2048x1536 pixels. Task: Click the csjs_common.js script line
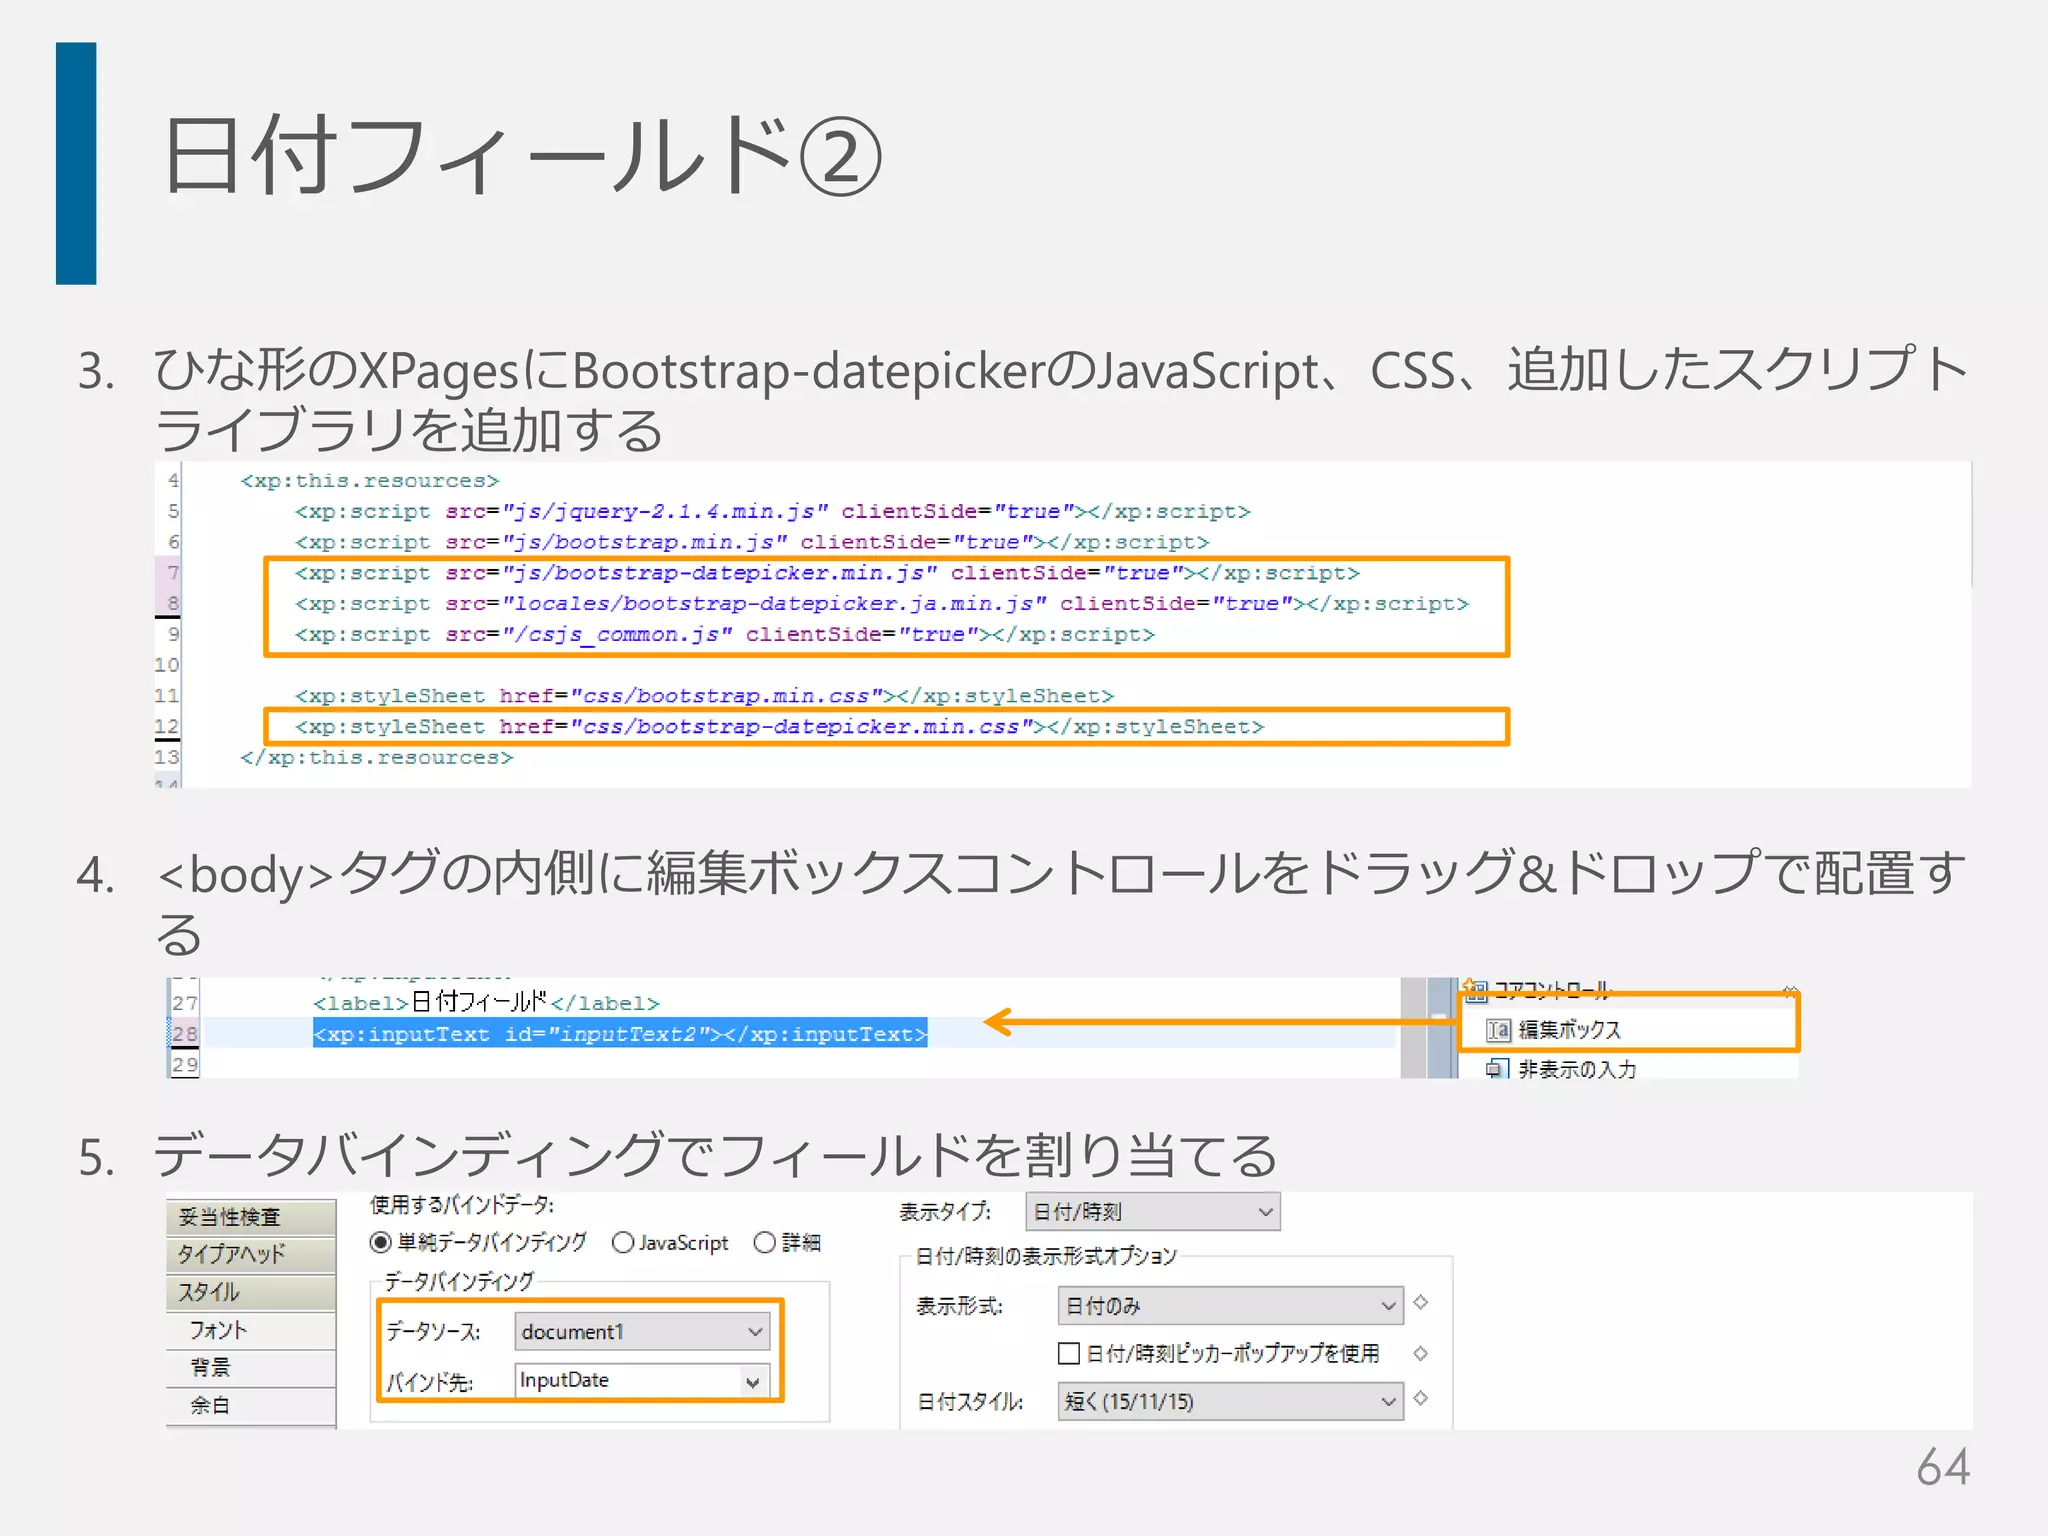pos(724,635)
